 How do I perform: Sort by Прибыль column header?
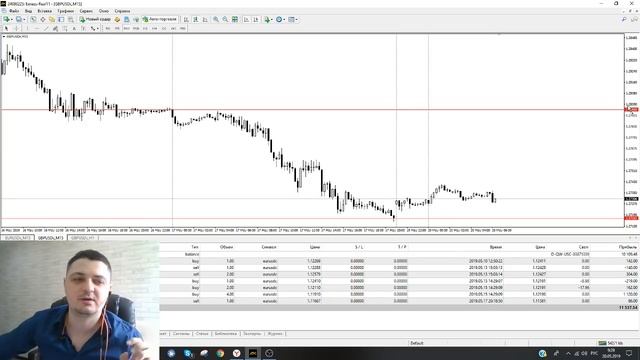coord(628,247)
